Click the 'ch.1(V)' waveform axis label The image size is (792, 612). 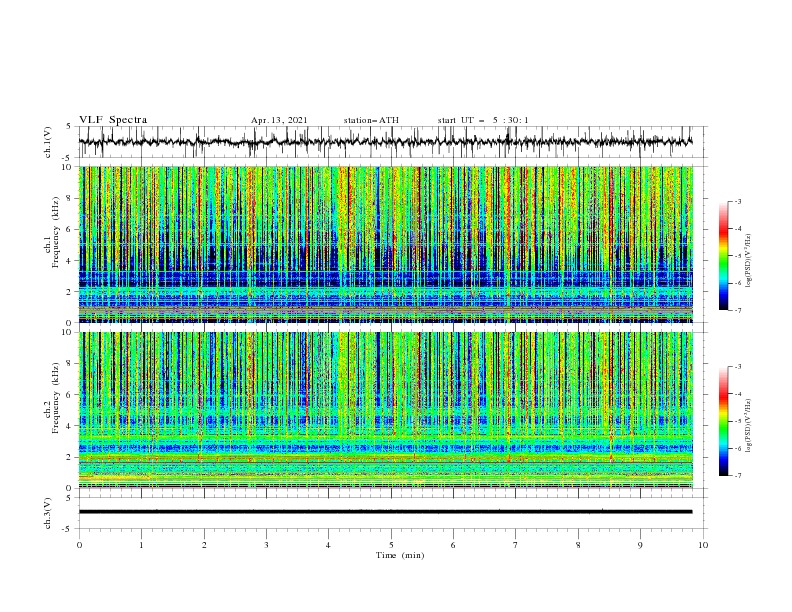pyautogui.click(x=48, y=142)
